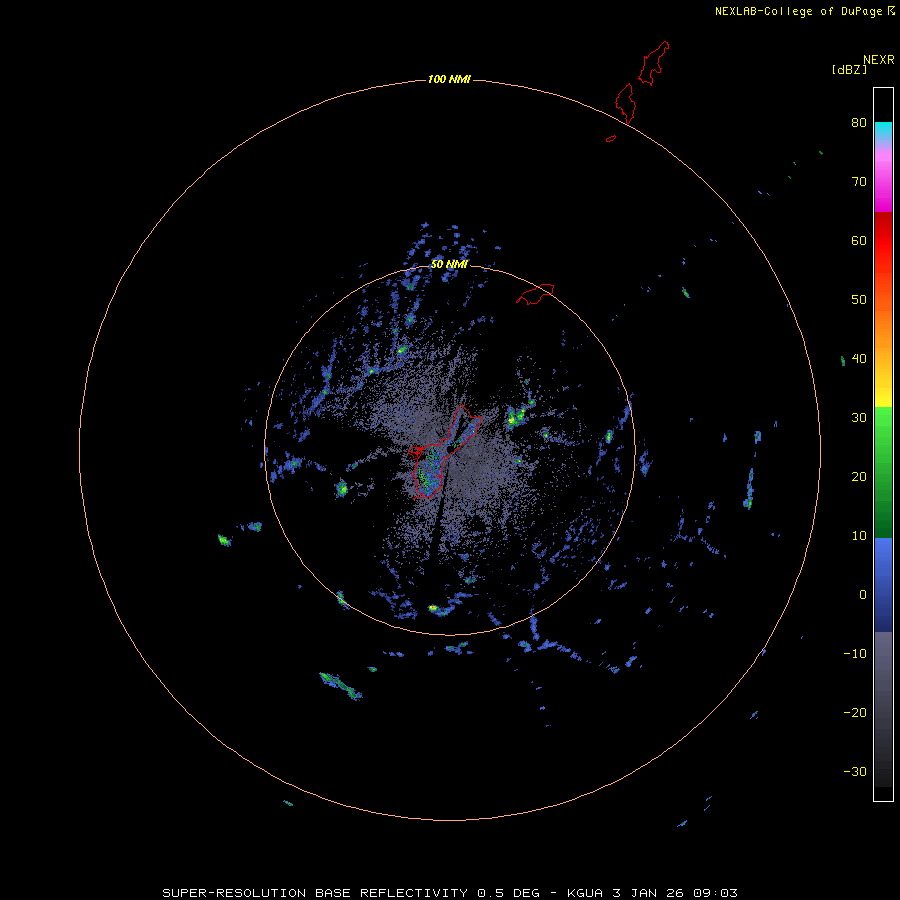Click the [dBZ] units label

[849, 70]
